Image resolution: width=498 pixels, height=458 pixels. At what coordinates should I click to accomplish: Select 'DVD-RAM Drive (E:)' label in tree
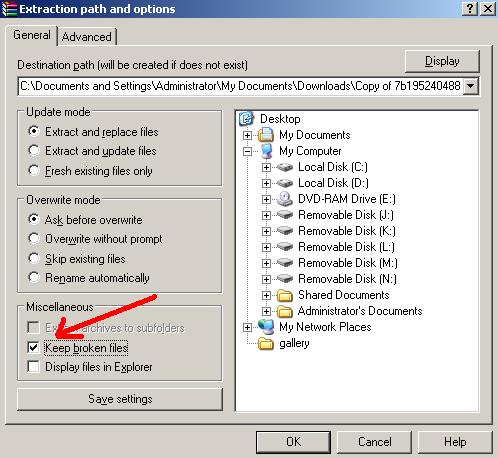(x=347, y=199)
